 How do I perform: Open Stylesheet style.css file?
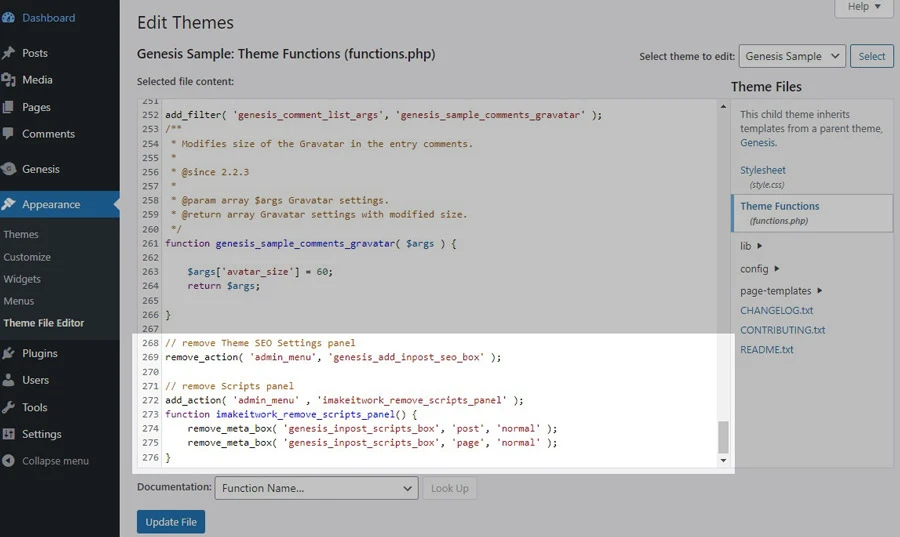[763, 176]
